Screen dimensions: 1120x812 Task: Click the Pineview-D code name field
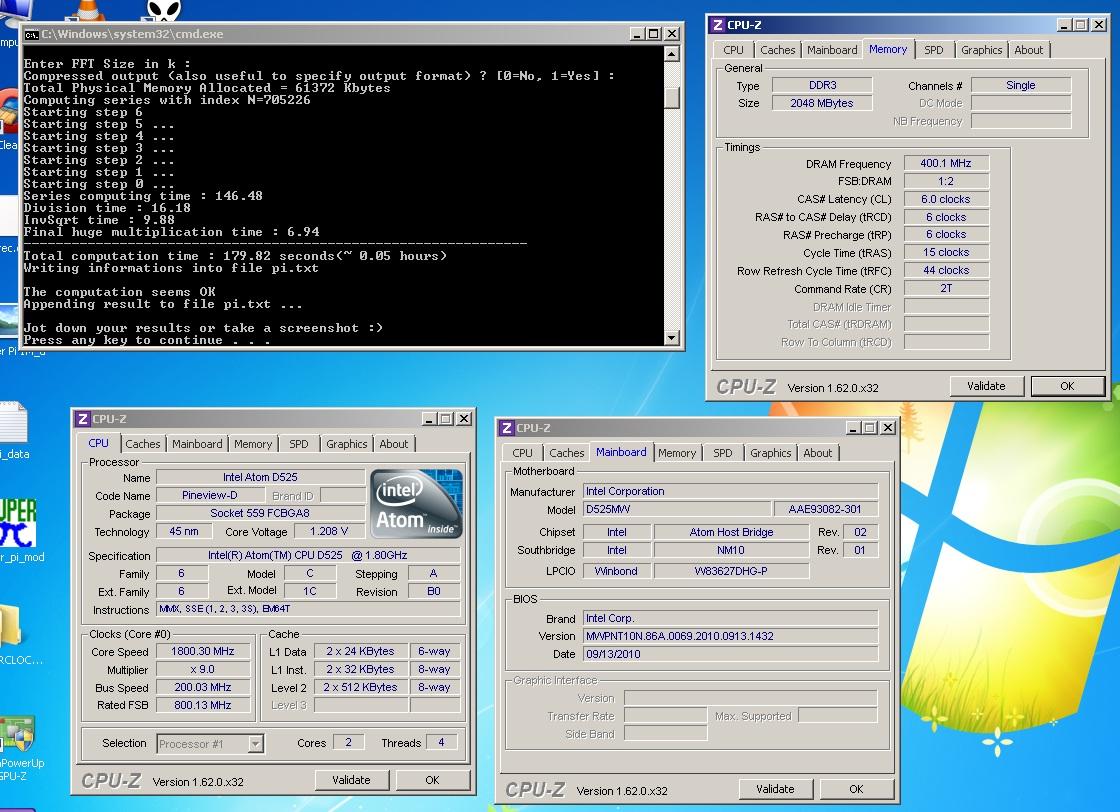[x=210, y=496]
